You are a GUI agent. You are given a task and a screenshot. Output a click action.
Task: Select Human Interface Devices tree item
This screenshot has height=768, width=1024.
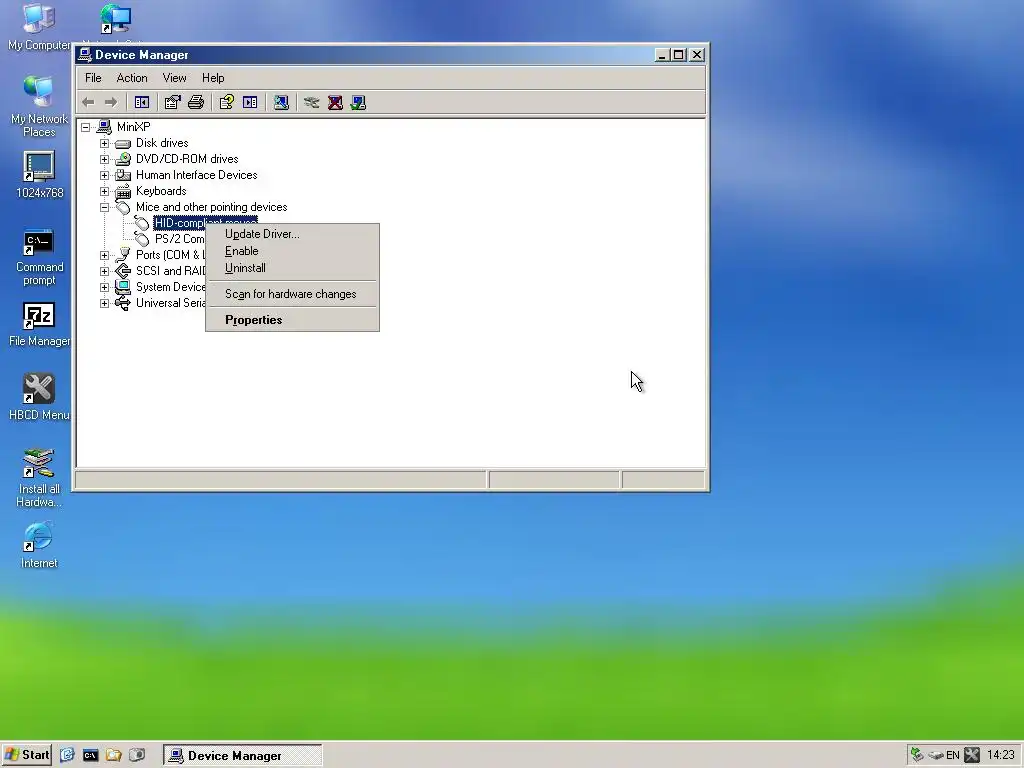197,175
